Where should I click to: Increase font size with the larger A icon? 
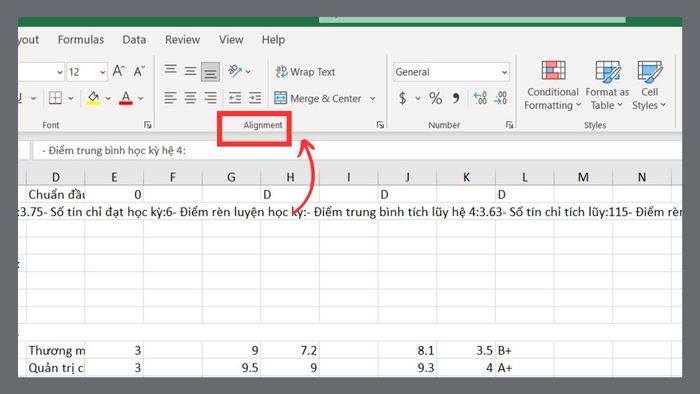(119, 71)
